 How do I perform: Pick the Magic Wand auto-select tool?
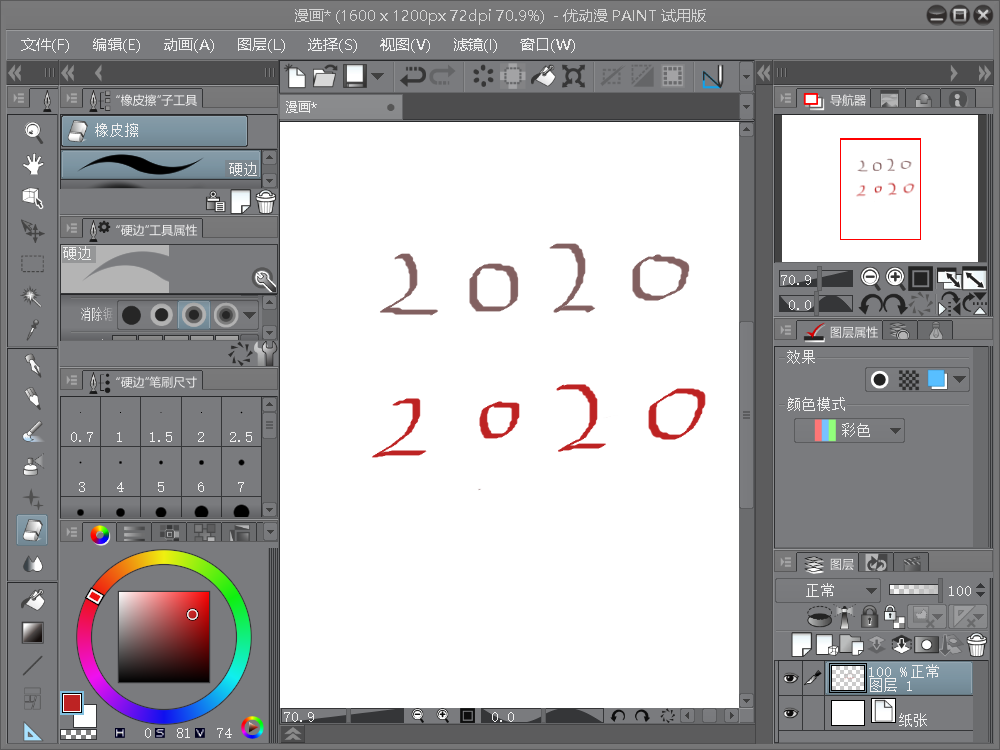pyautogui.click(x=33, y=297)
